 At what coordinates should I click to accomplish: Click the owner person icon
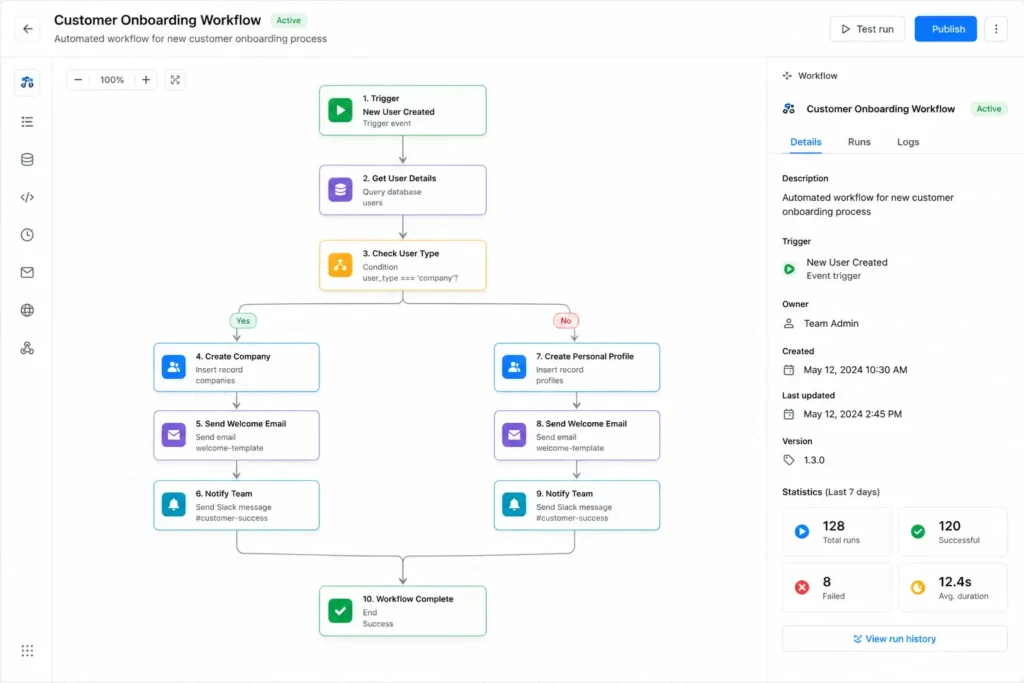(789, 323)
